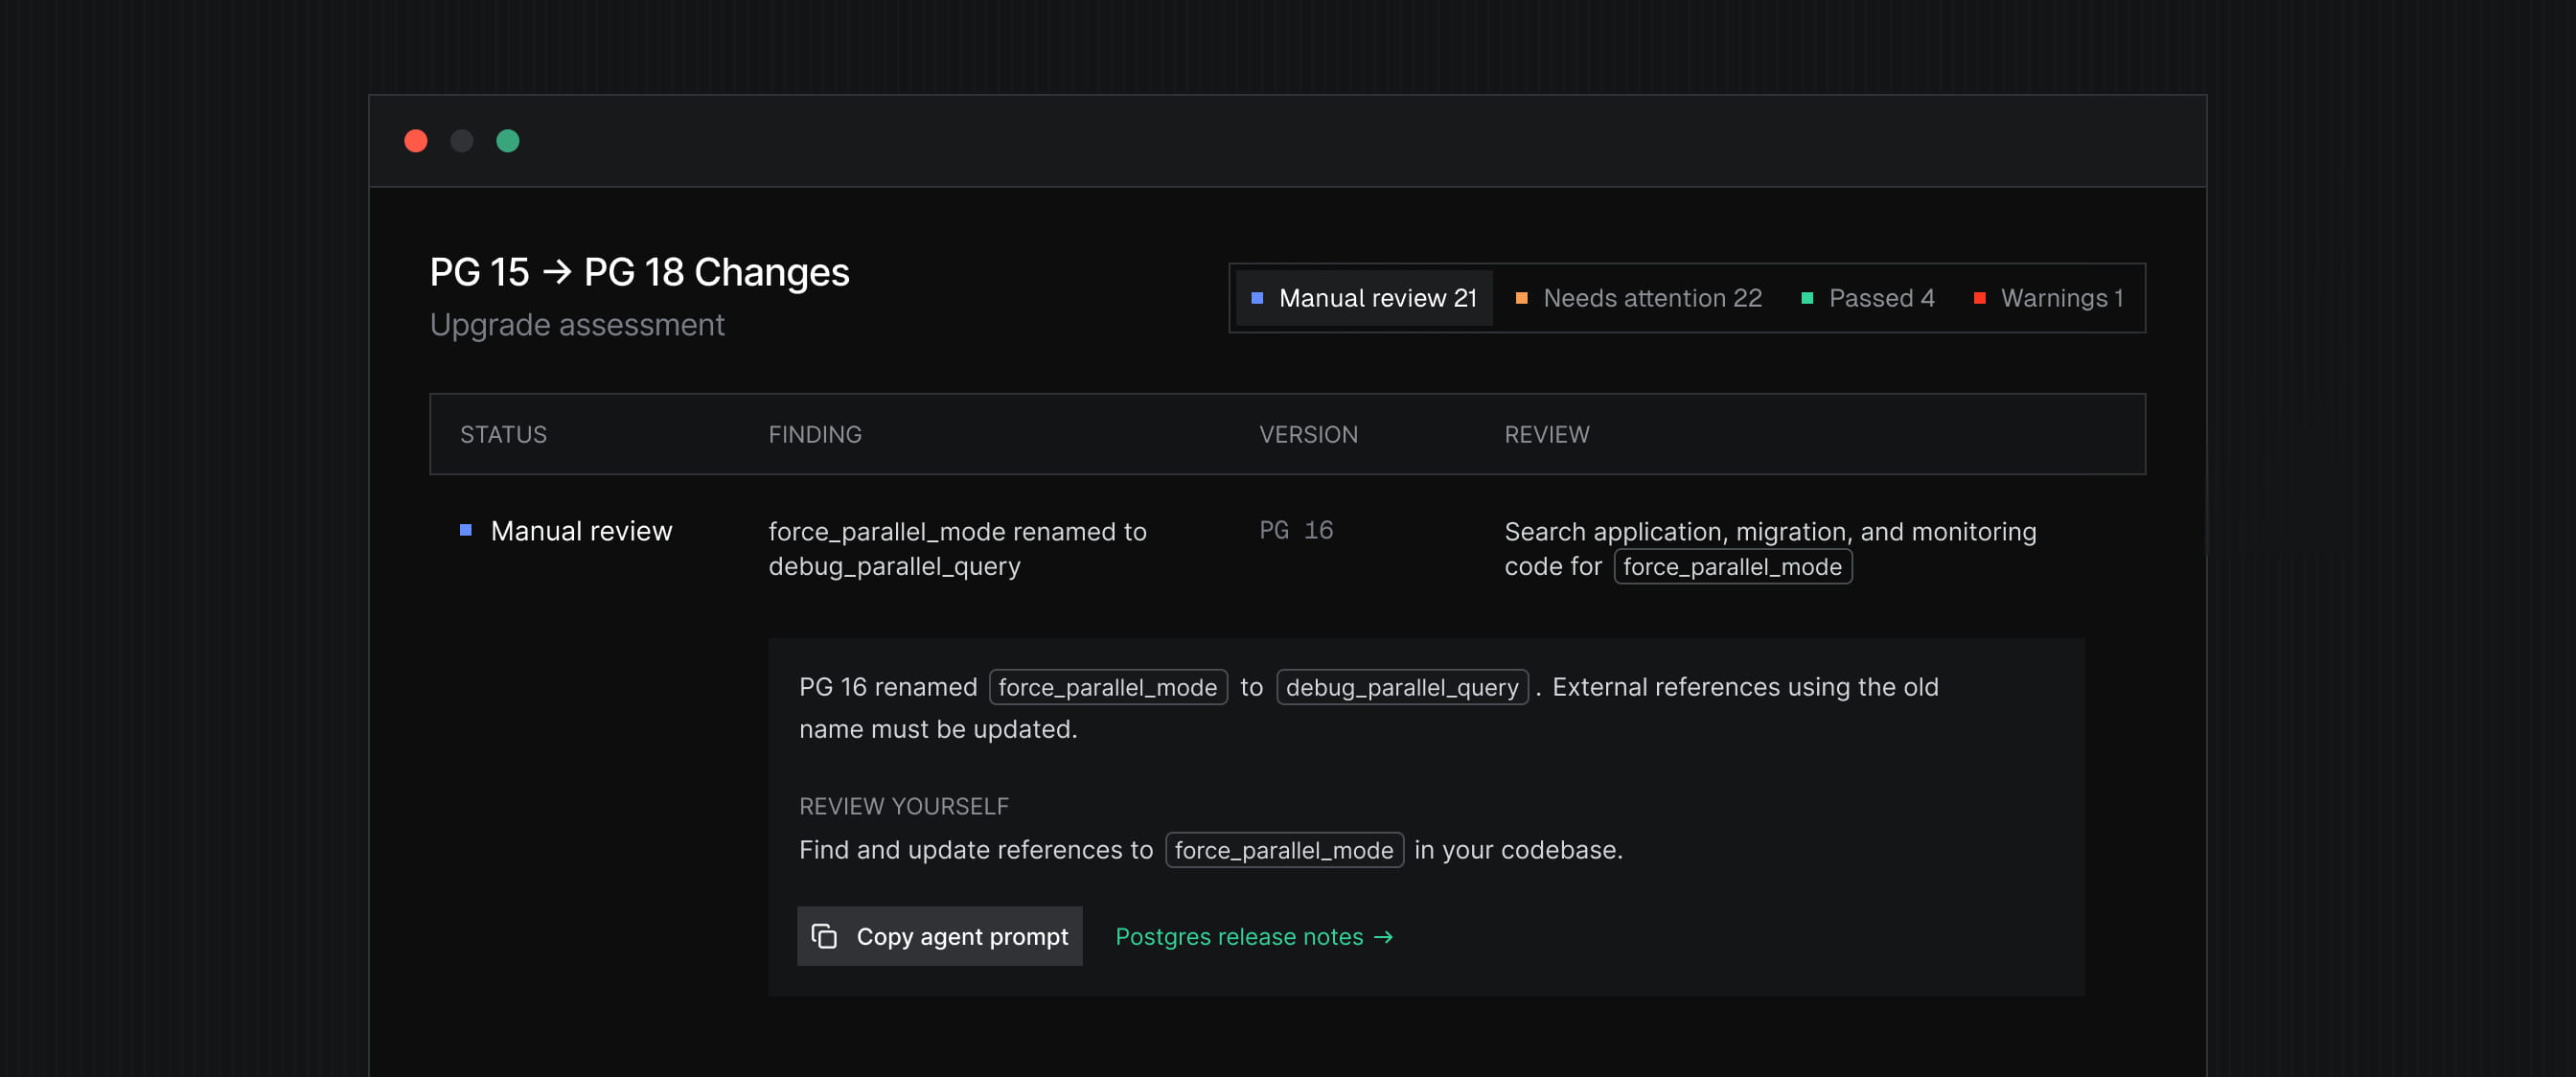Click the green square on the Passed tab

click(x=1807, y=298)
